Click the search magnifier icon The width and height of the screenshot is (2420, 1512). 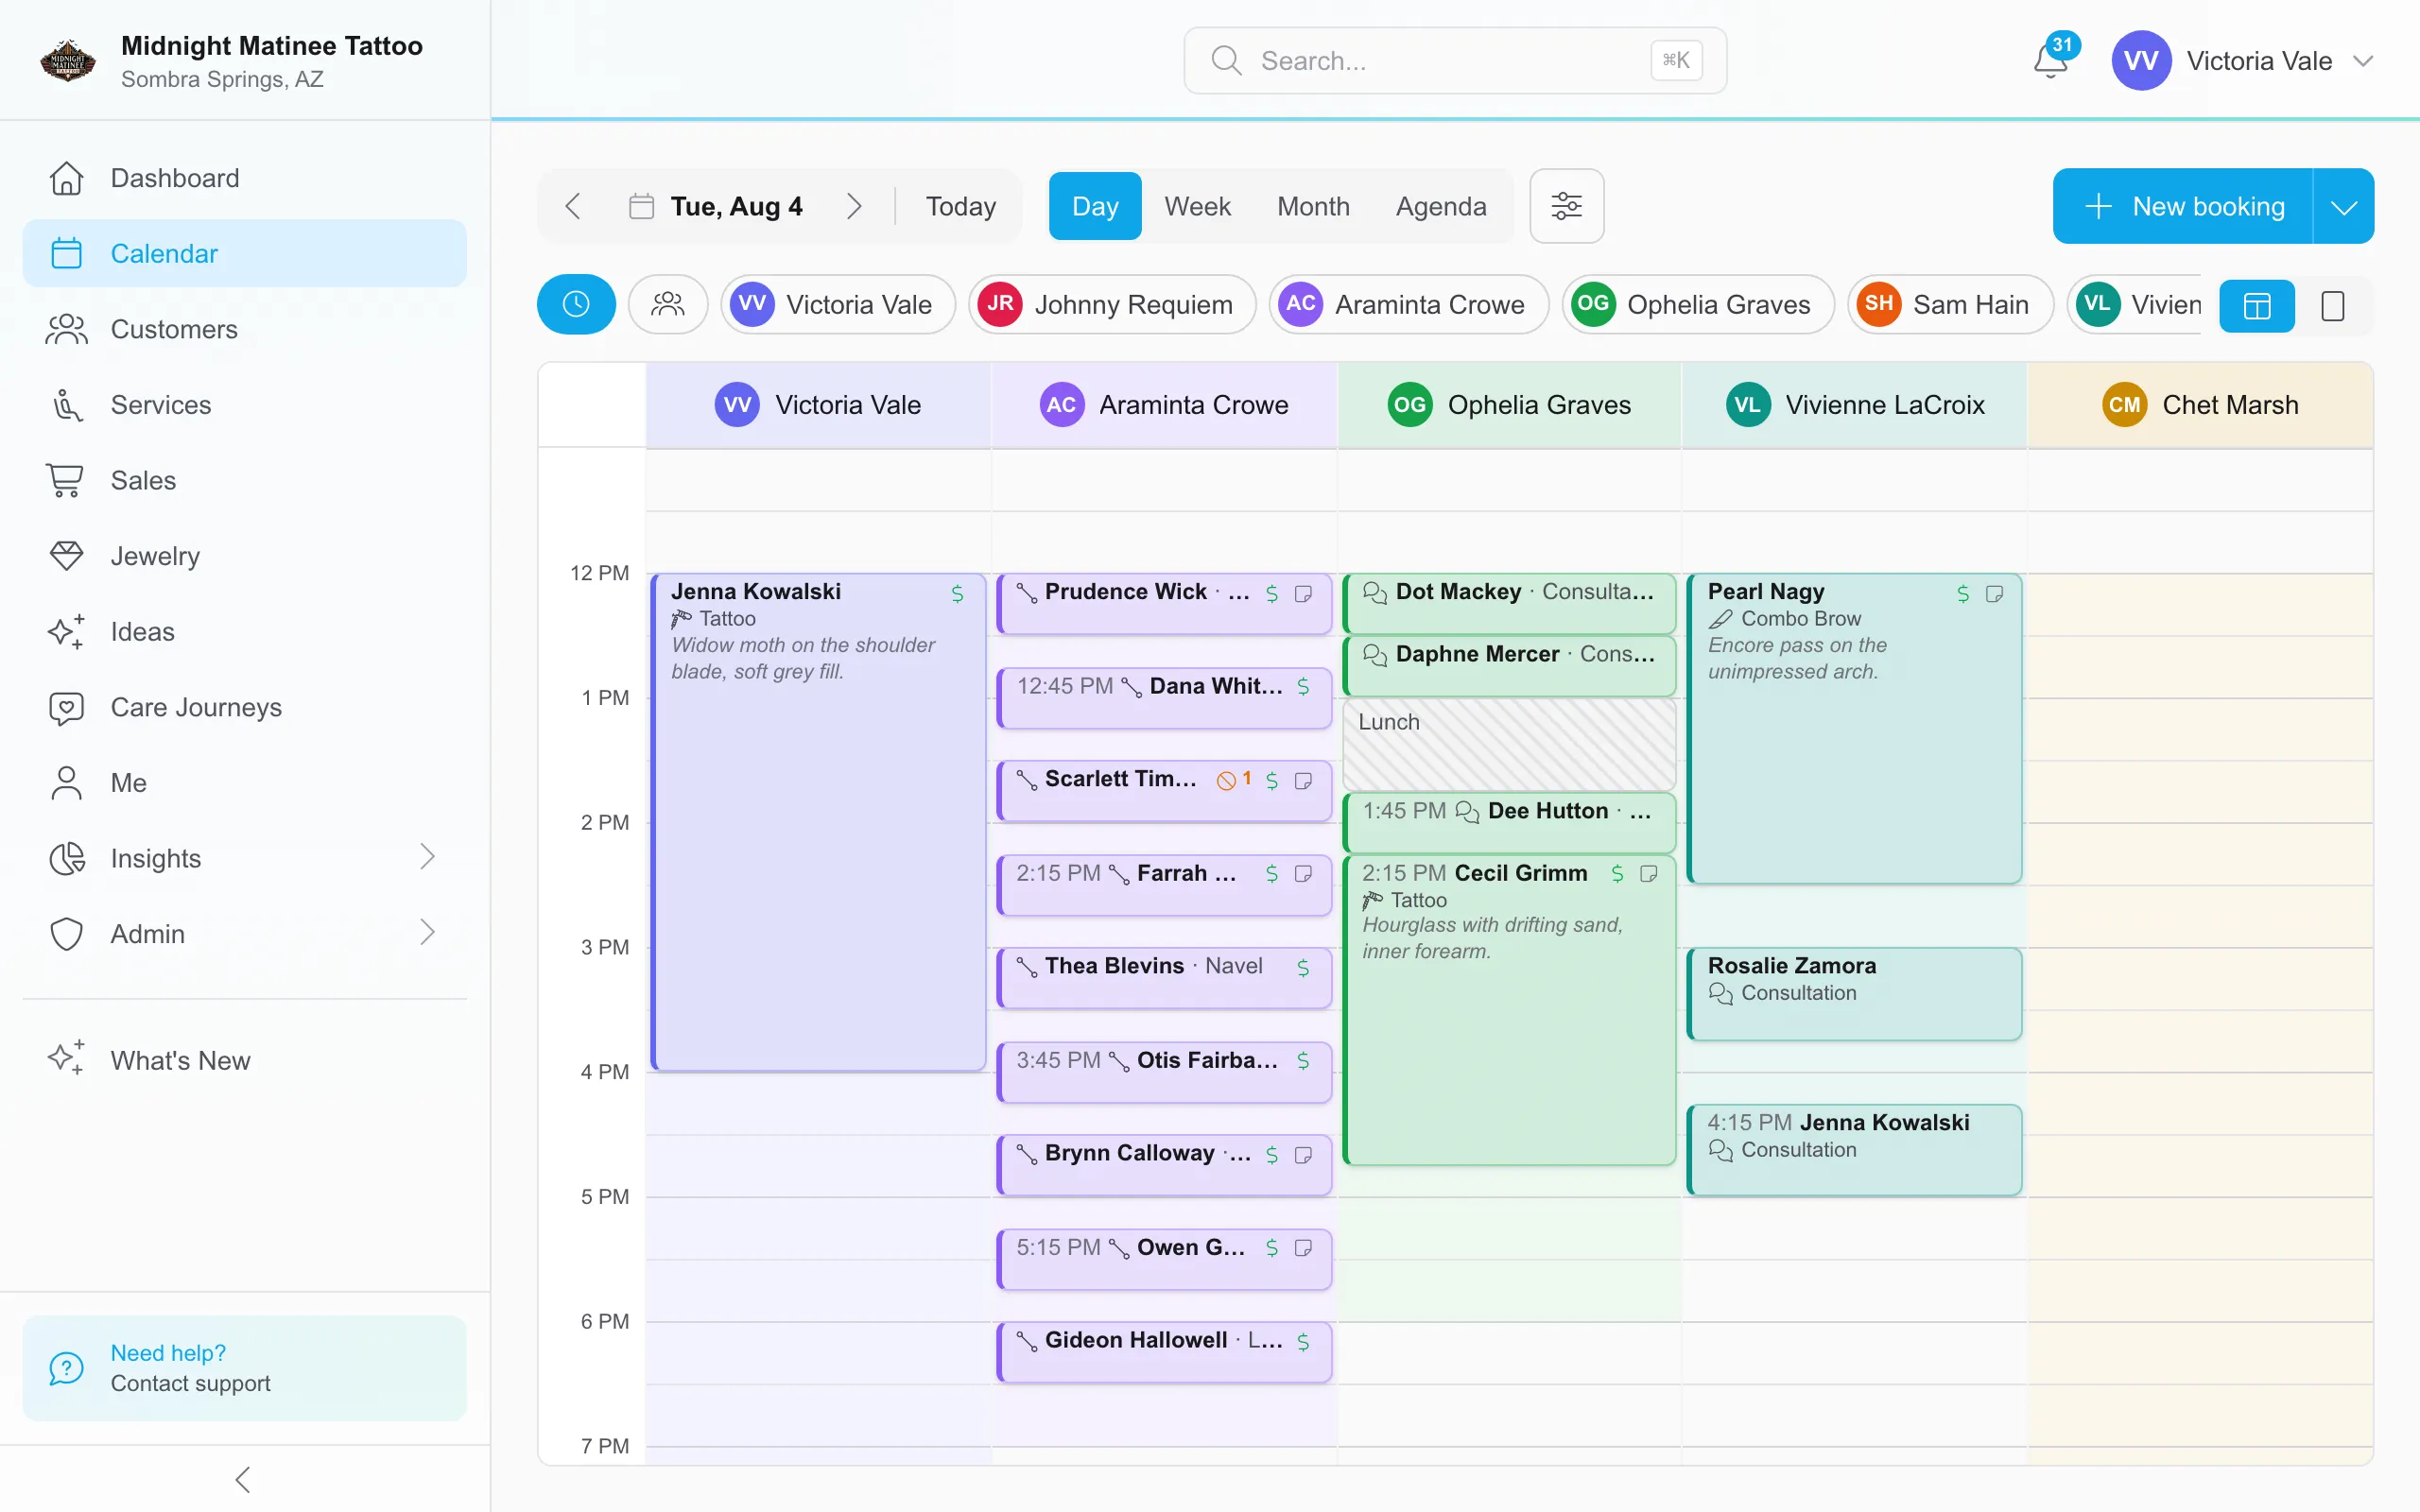1226,61
